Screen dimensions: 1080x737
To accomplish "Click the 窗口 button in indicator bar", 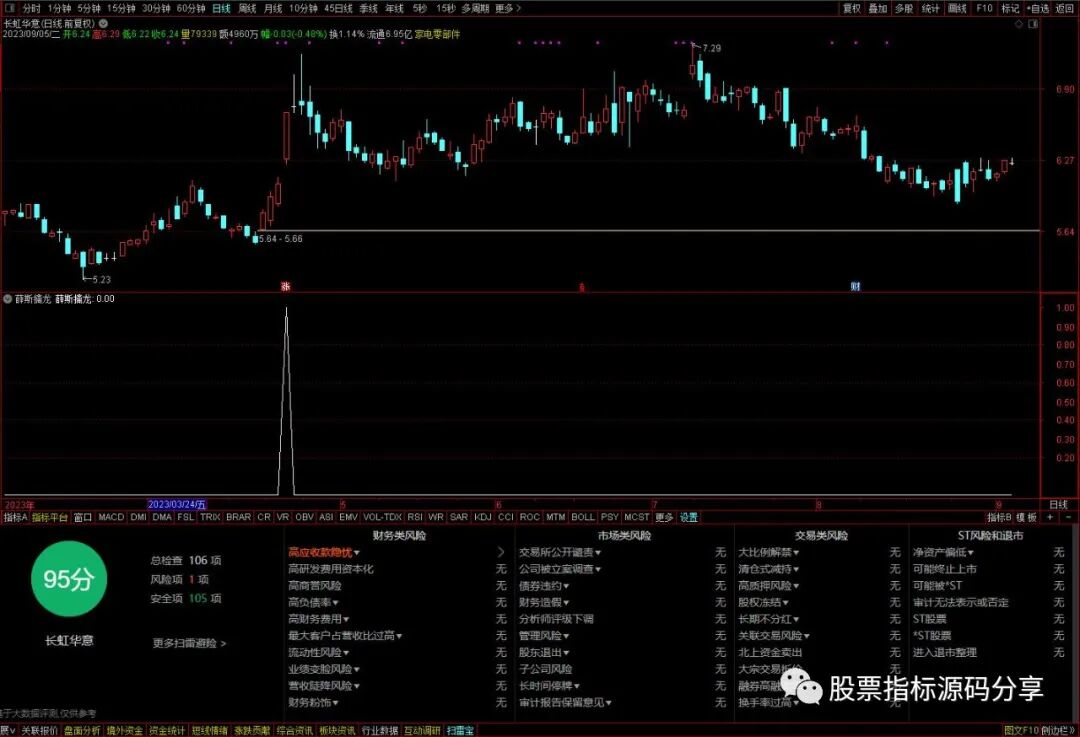I will coord(83,517).
